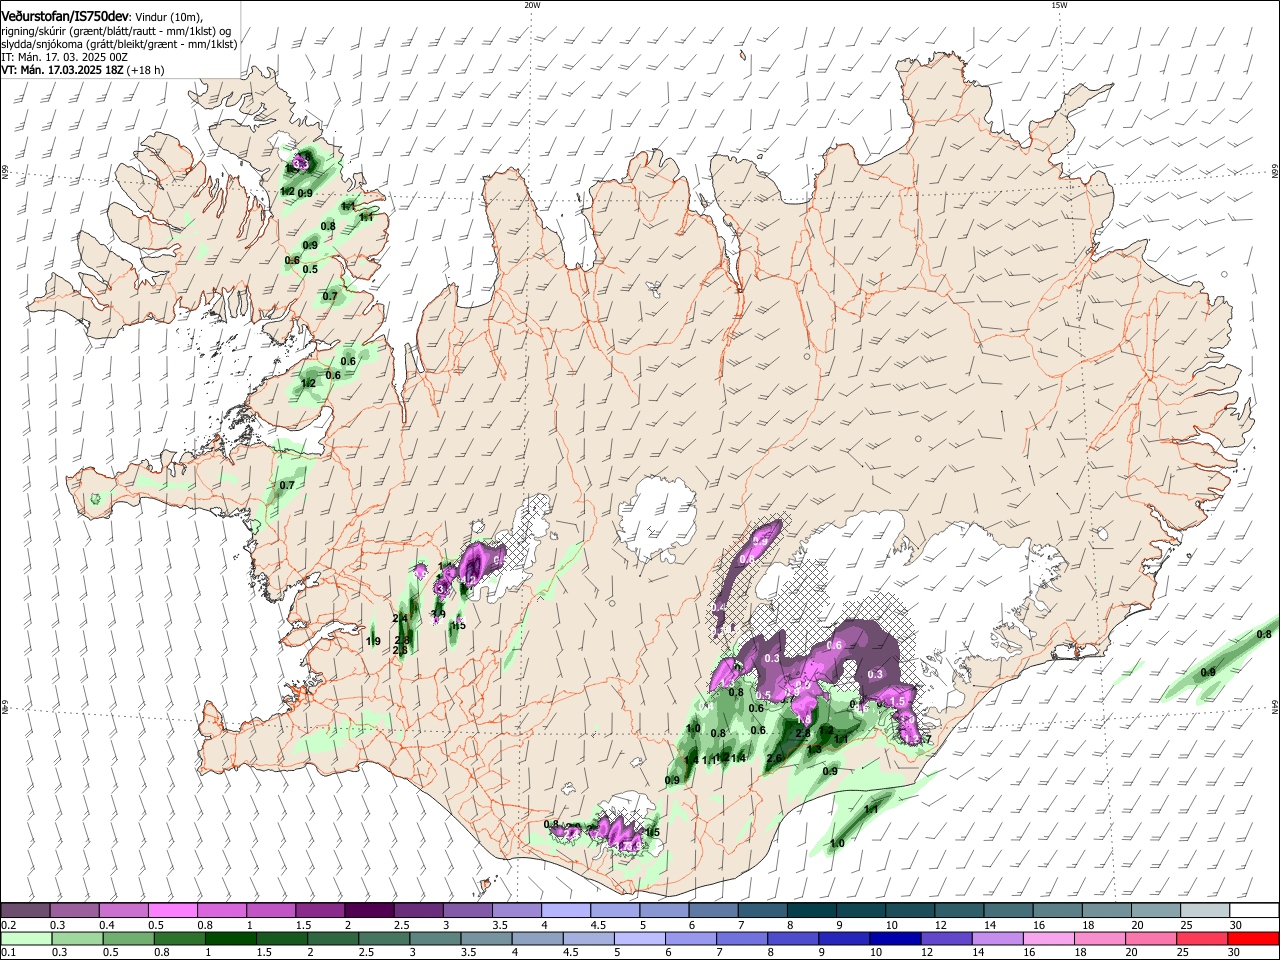Pick the rain scale swatch between 4 and 4.5
Viewport: 1280px width, 960px height.
(540, 938)
